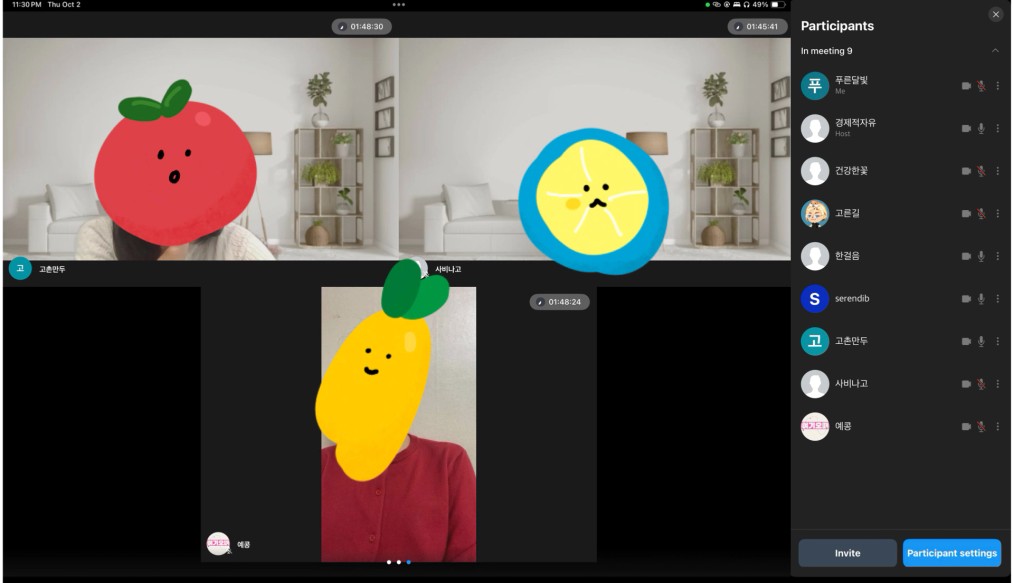Mute 한걸음's microphone
Screen dimensions: 1013x583
pos(981,256)
